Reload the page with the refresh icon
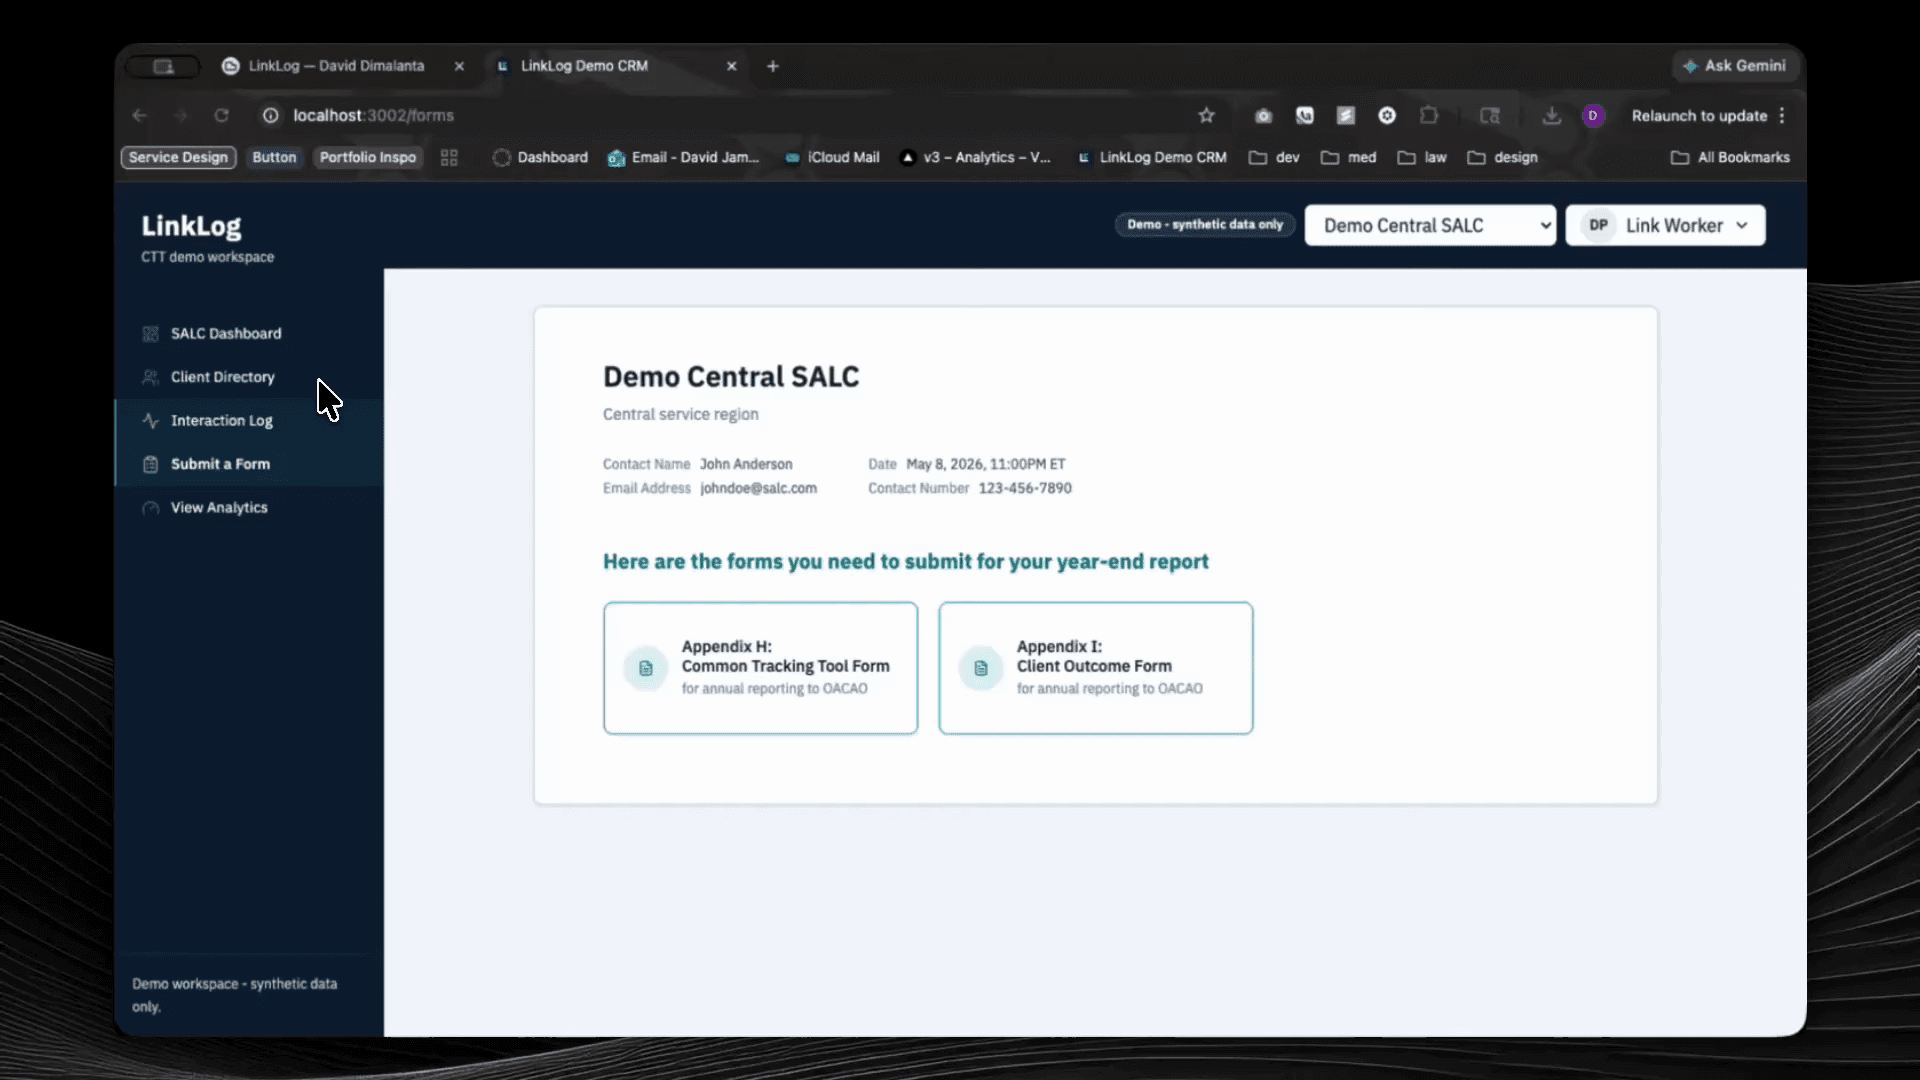Image resolution: width=1920 pixels, height=1080 pixels. 222,116
